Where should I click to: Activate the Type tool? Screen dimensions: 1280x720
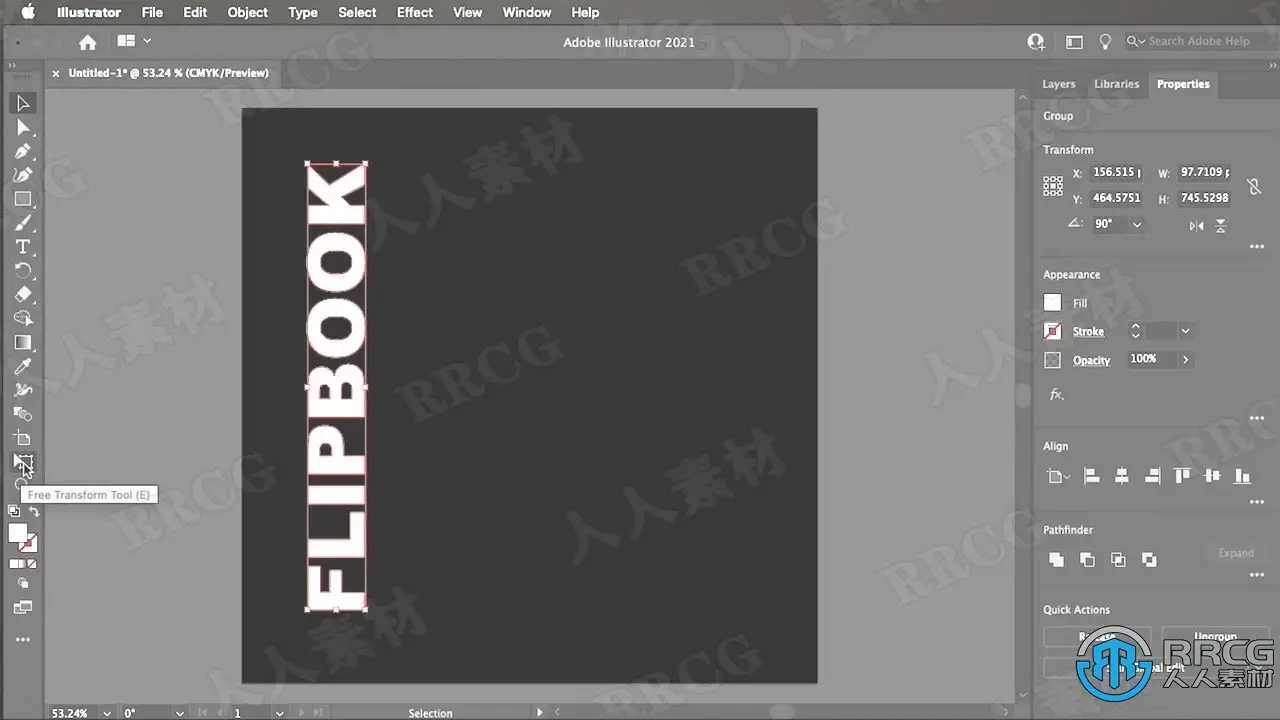[x=23, y=247]
